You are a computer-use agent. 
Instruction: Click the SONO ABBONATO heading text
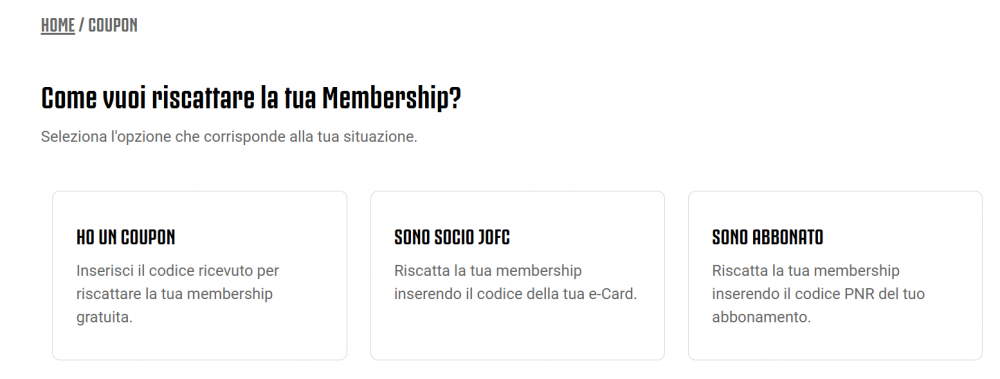click(767, 237)
